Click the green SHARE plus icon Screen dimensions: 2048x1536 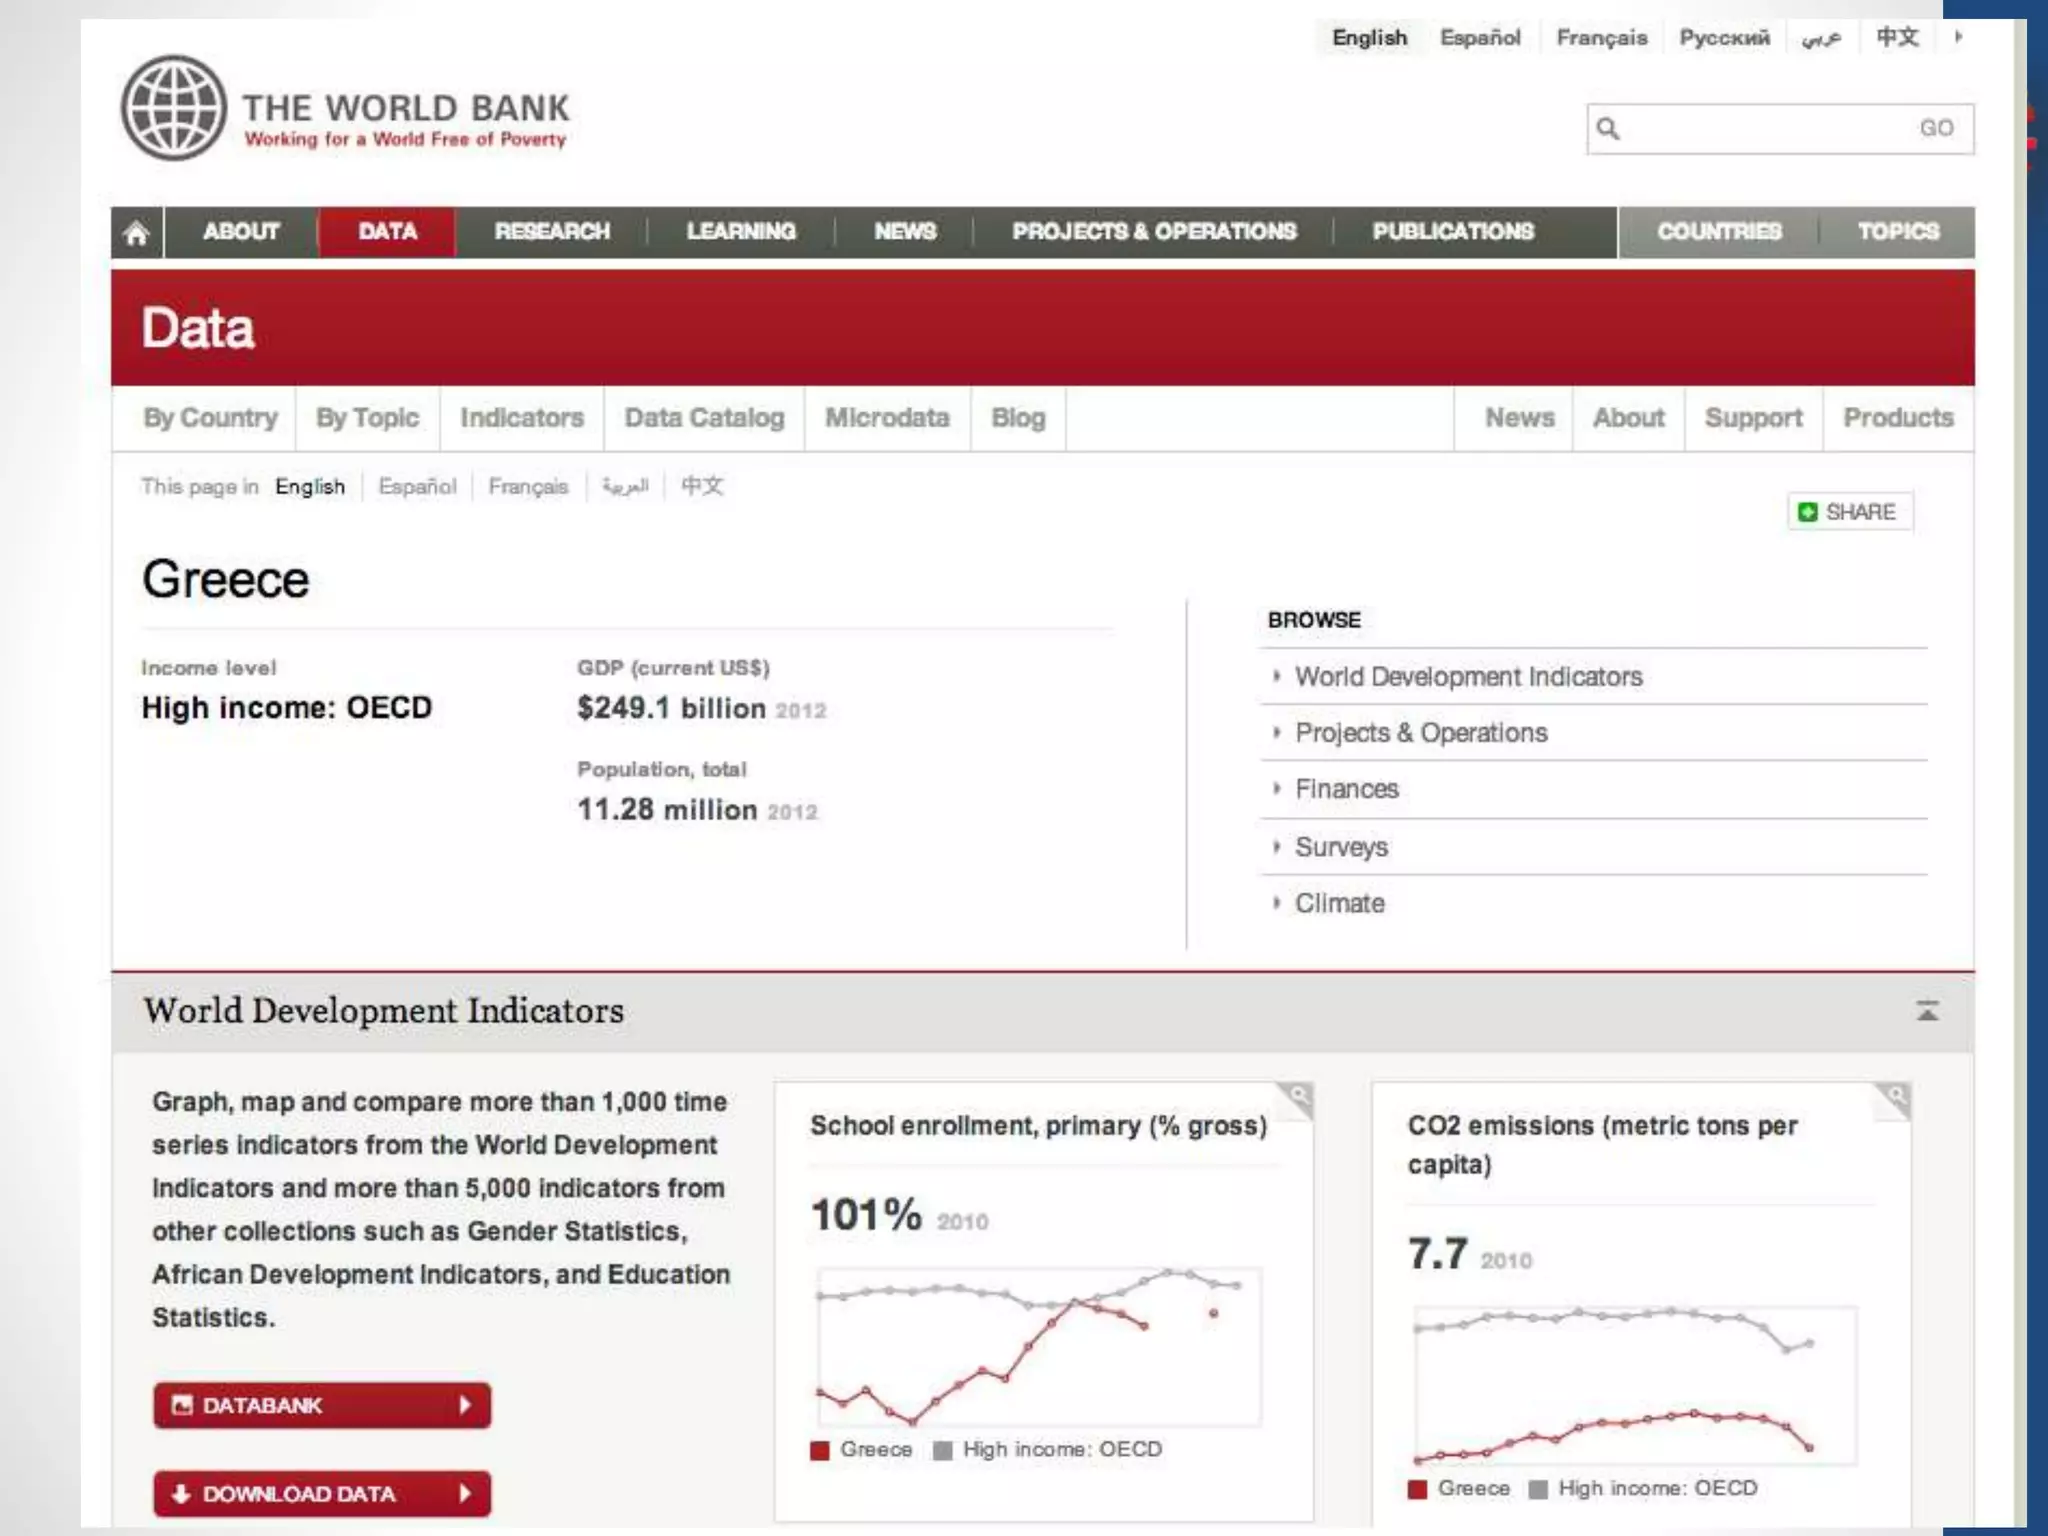pyautogui.click(x=1807, y=512)
